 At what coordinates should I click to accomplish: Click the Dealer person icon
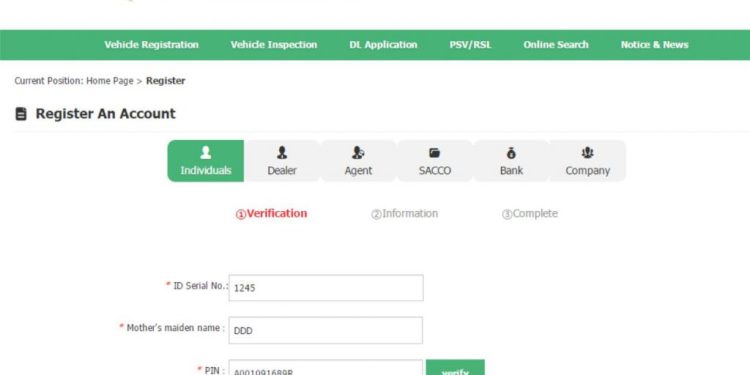(x=282, y=153)
